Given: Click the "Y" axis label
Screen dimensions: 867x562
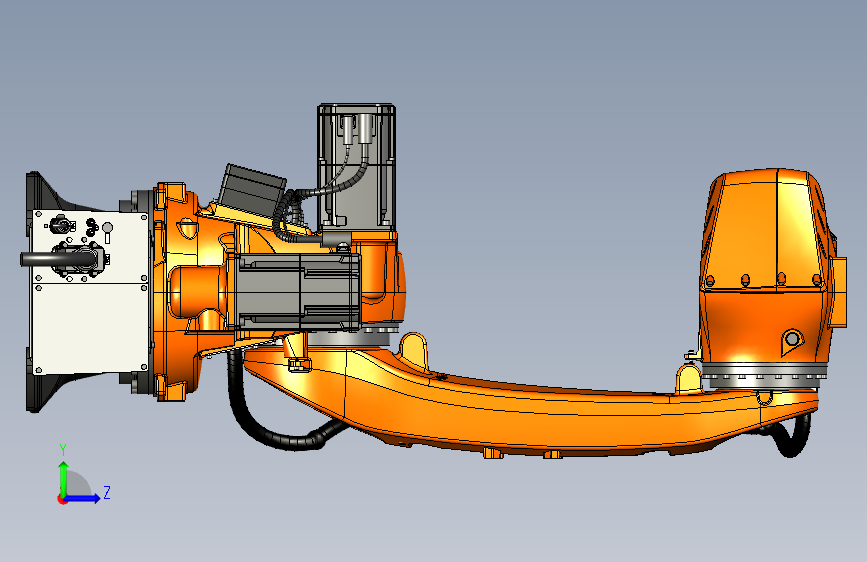Looking at the screenshot, I should coord(63,450).
